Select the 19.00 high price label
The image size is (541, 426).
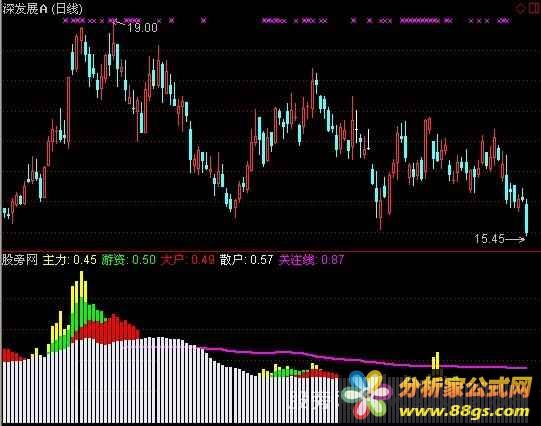click(142, 28)
